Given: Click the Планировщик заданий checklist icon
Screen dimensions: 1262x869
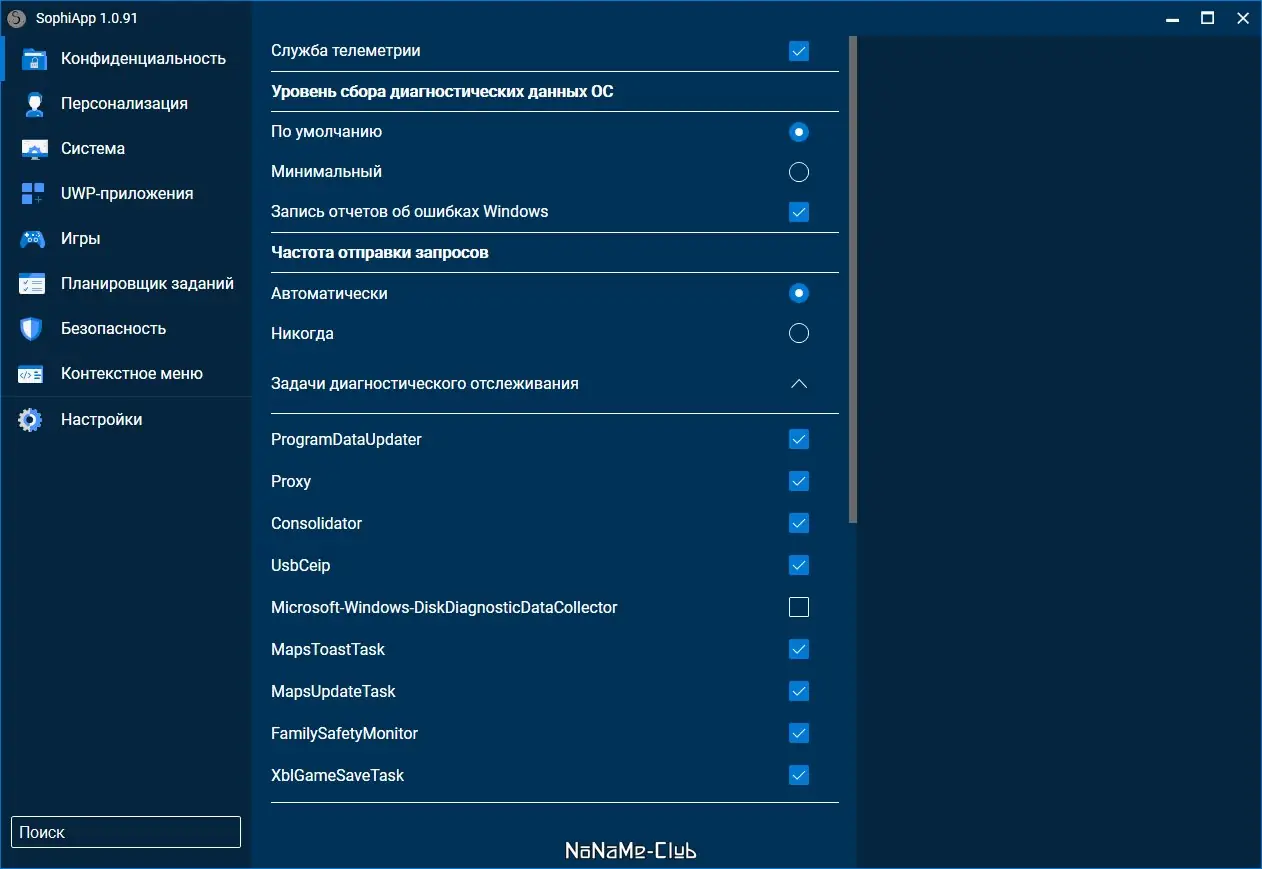Looking at the screenshot, I should pyautogui.click(x=33, y=284).
